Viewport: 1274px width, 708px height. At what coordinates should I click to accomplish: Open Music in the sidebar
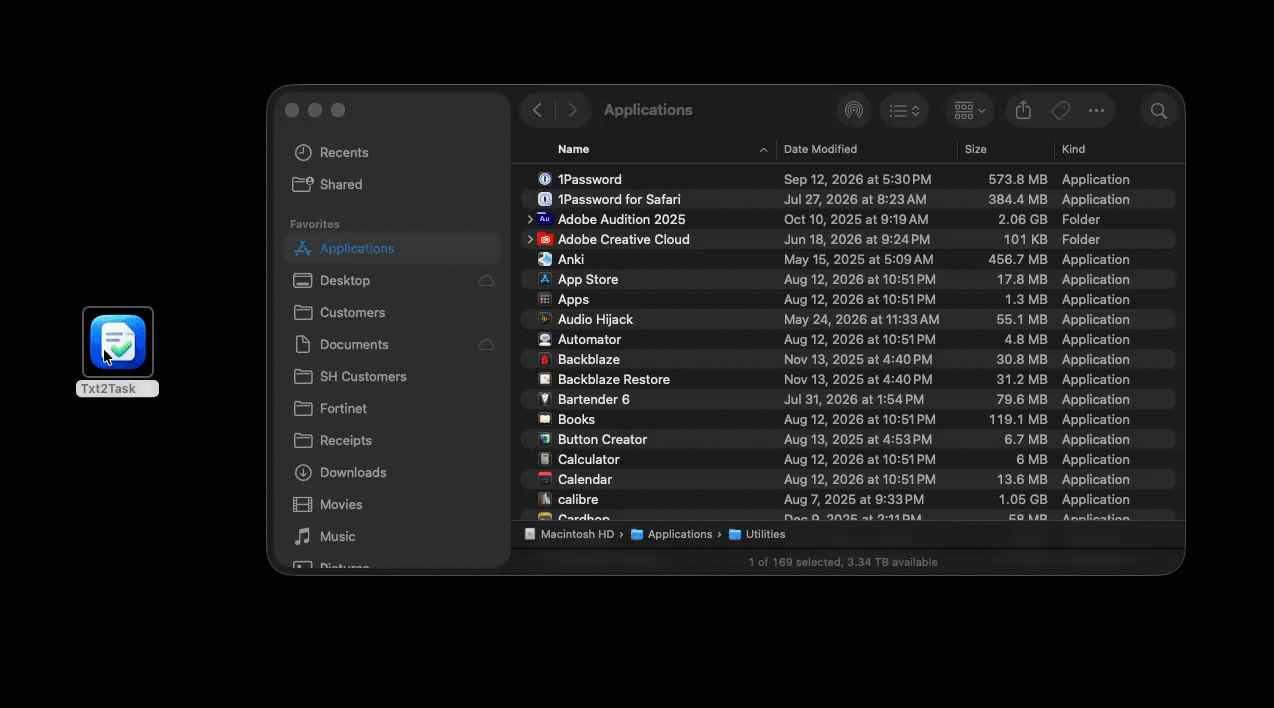tap(392, 536)
